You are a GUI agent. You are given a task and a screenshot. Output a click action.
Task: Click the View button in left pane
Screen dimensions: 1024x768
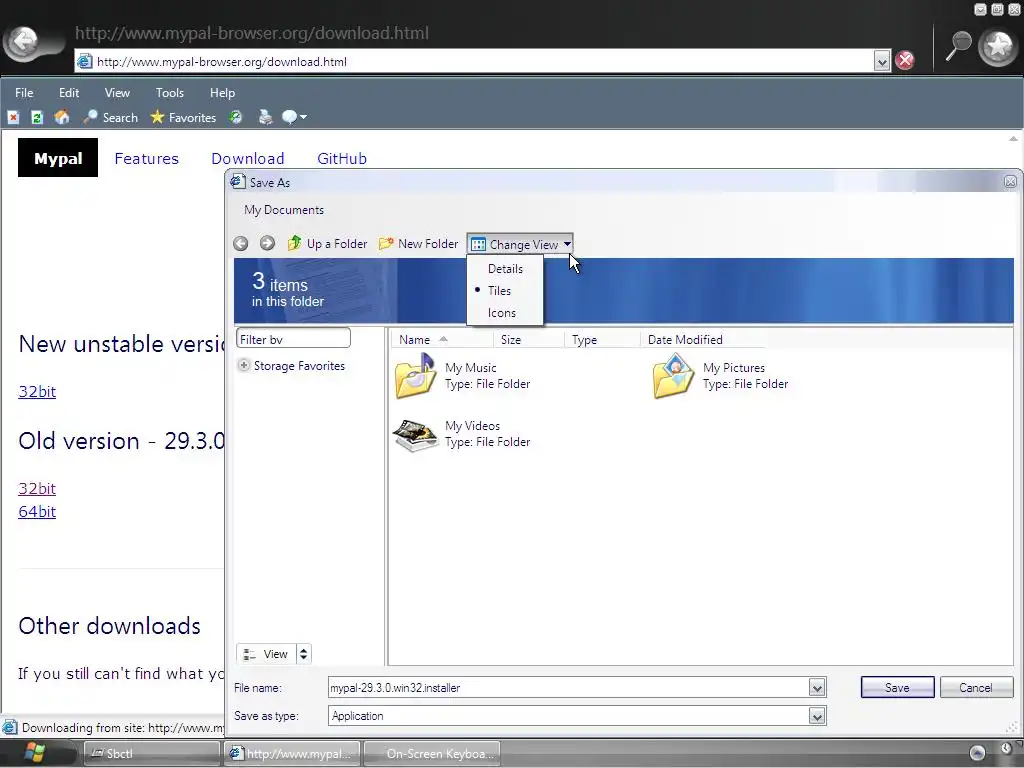pos(266,654)
